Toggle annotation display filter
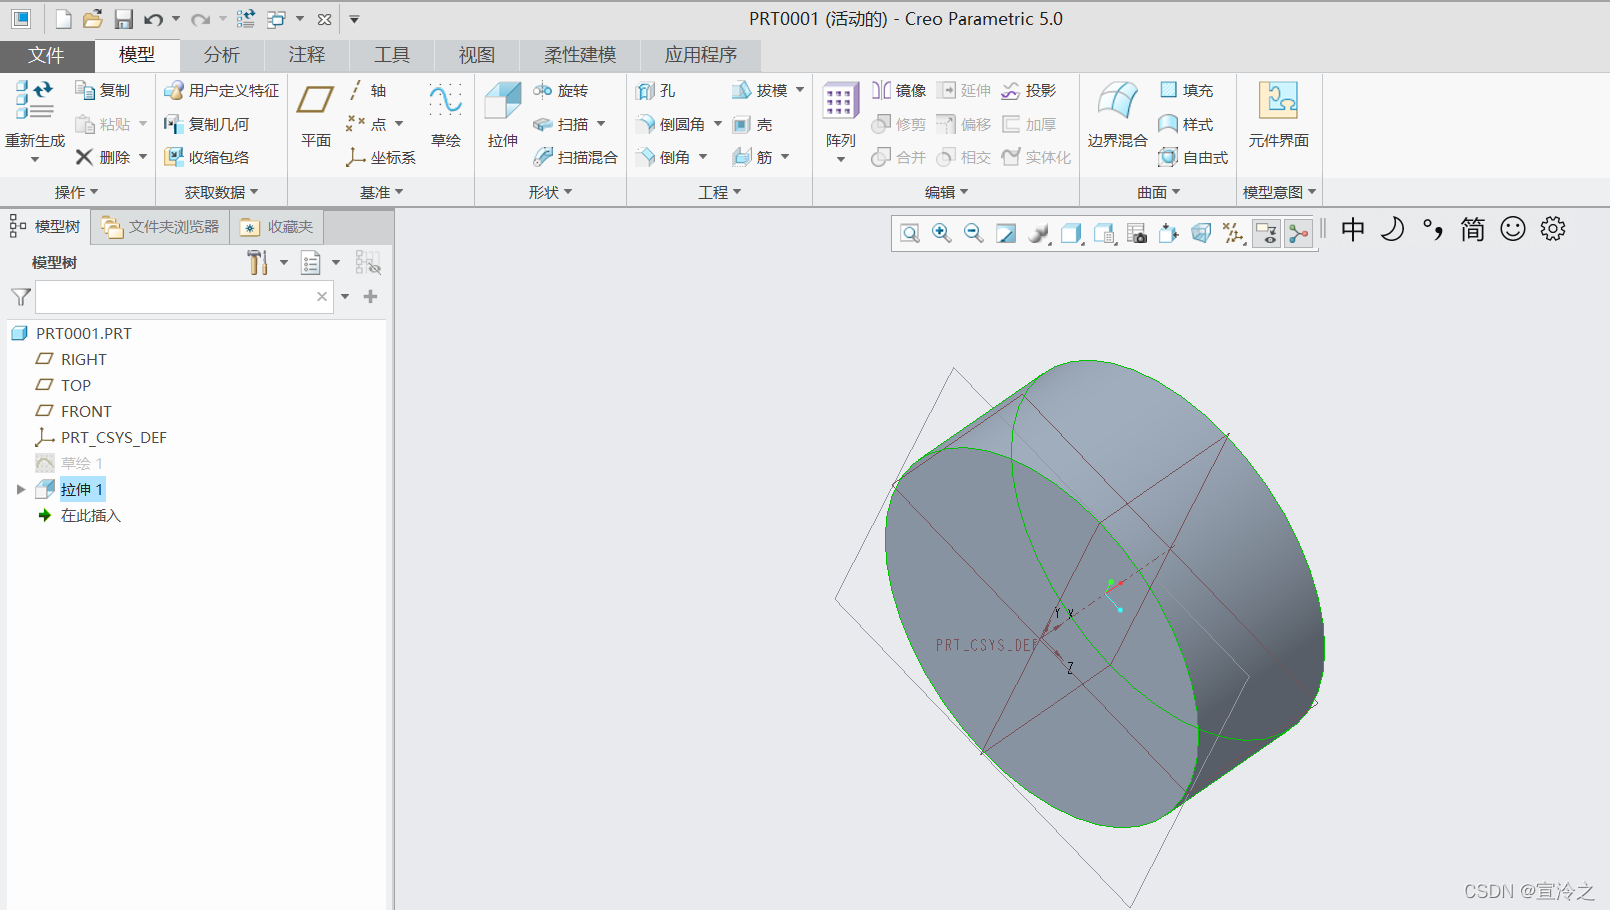 [x=1266, y=234]
